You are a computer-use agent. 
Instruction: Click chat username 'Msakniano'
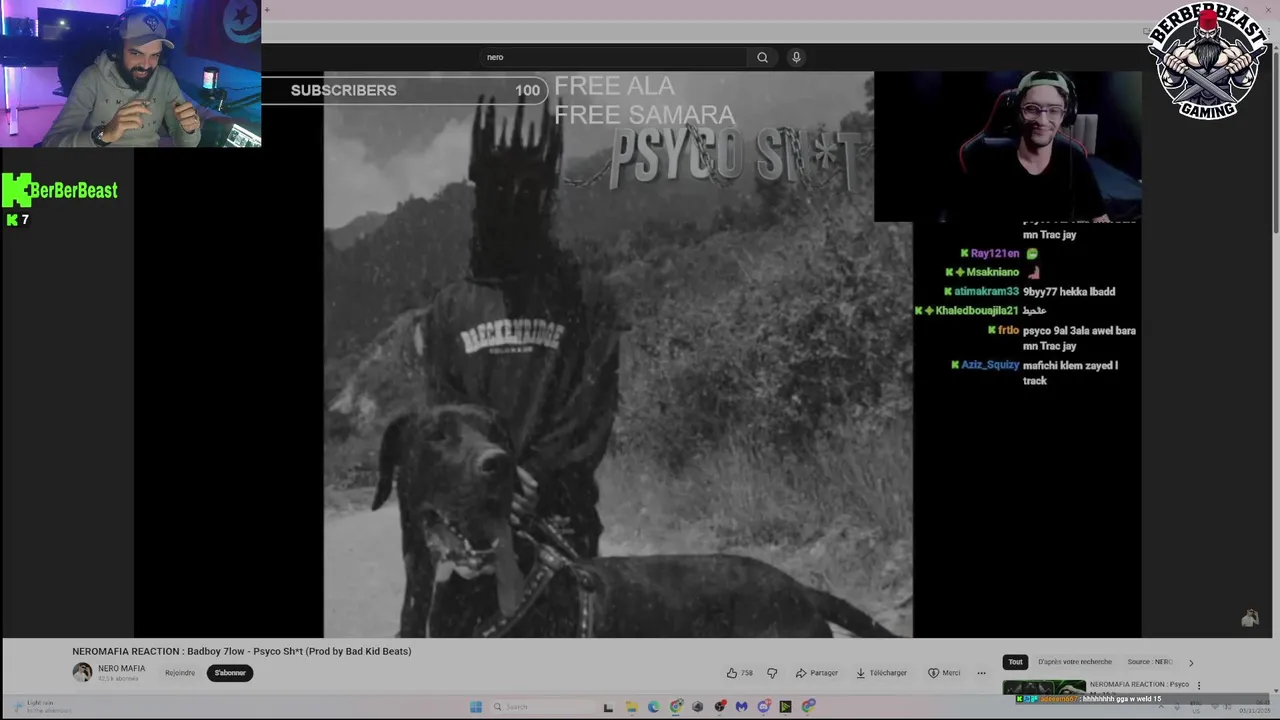tap(993, 272)
